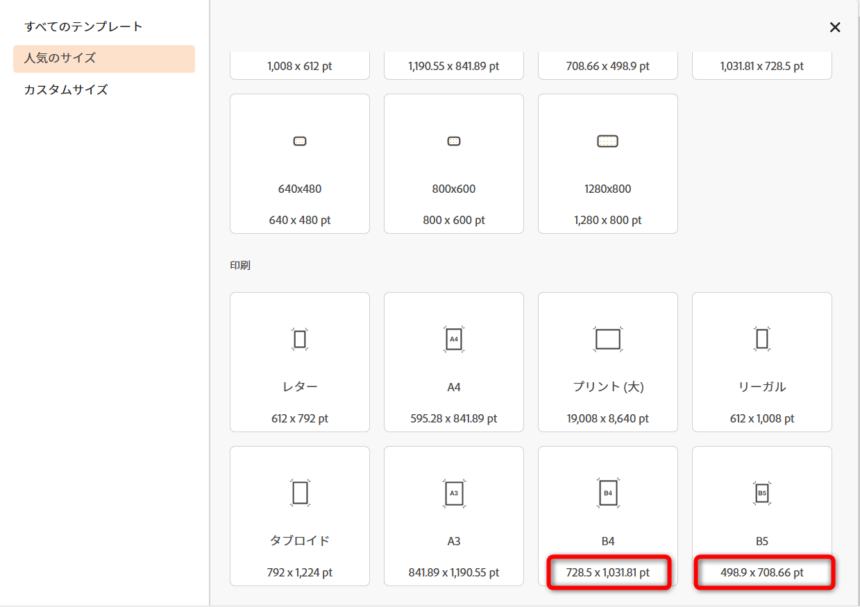The image size is (860, 607).
Task: Choose the 1,190.55 x 841.89 pt template card
Action: (453, 65)
